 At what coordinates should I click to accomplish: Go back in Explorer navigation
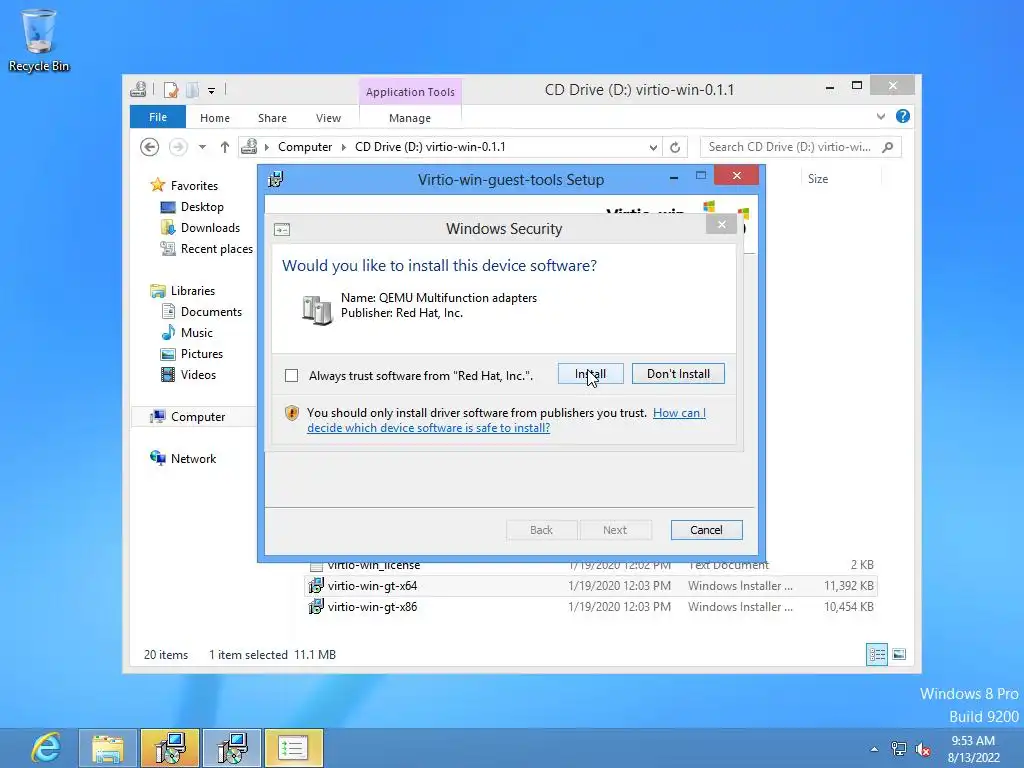[150, 147]
